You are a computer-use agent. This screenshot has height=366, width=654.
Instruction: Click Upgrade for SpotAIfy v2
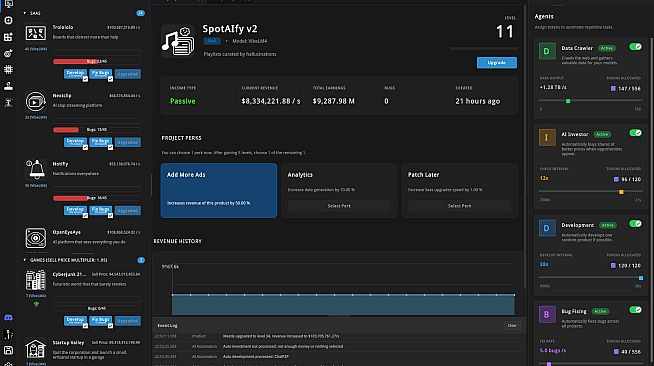coord(496,63)
